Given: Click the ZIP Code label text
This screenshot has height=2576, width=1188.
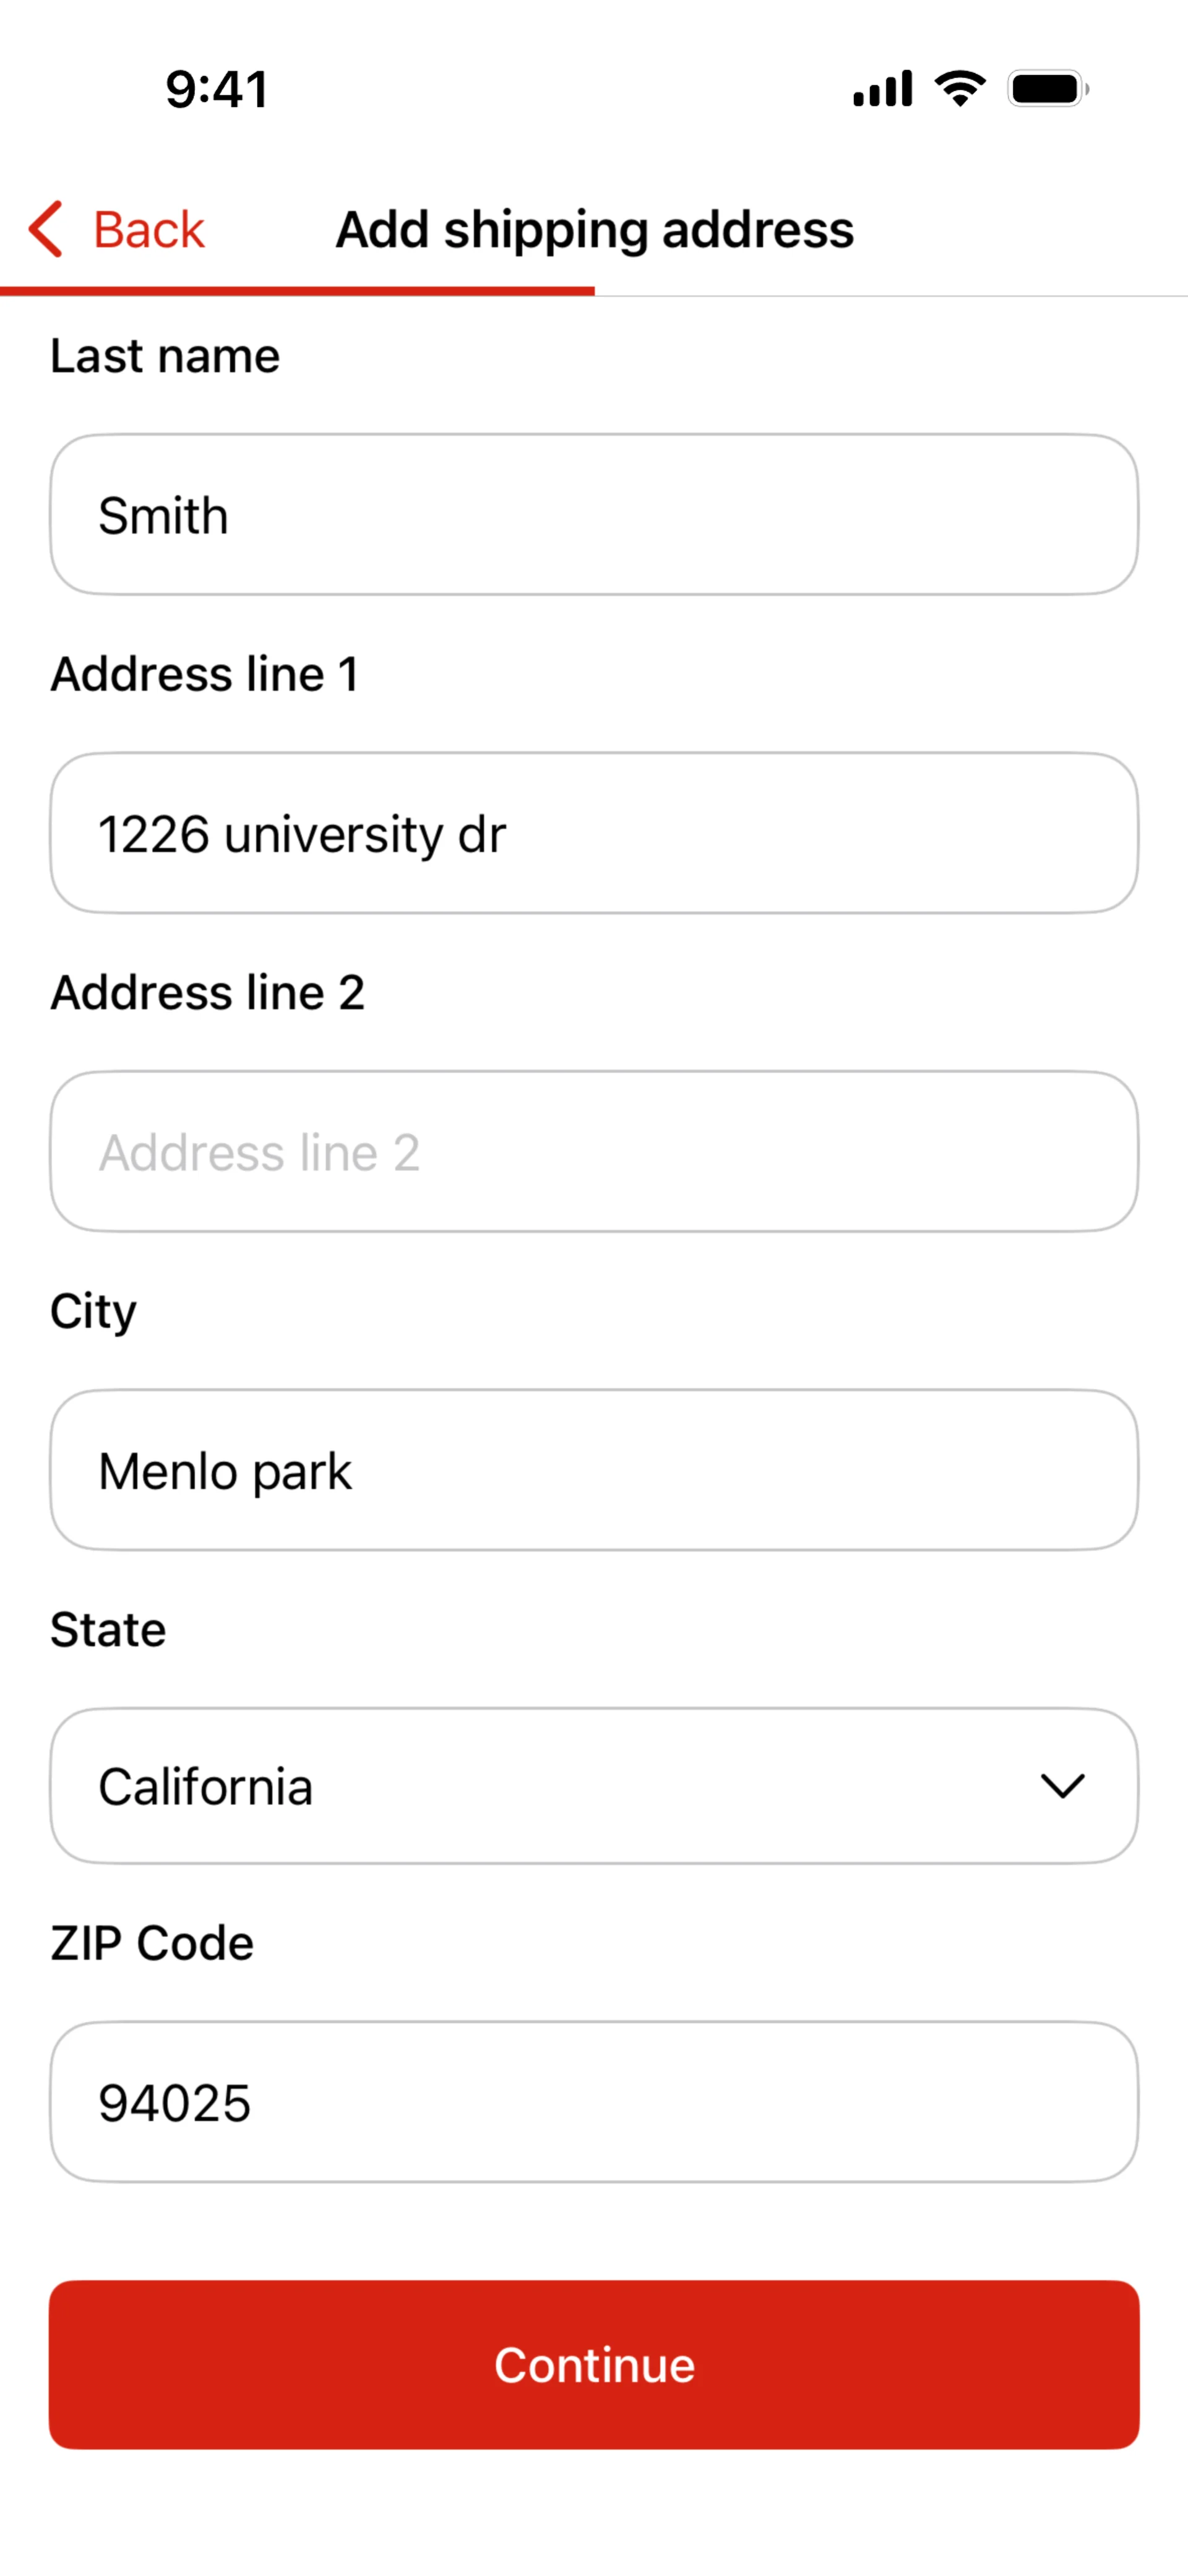Looking at the screenshot, I should point(152,1944).
